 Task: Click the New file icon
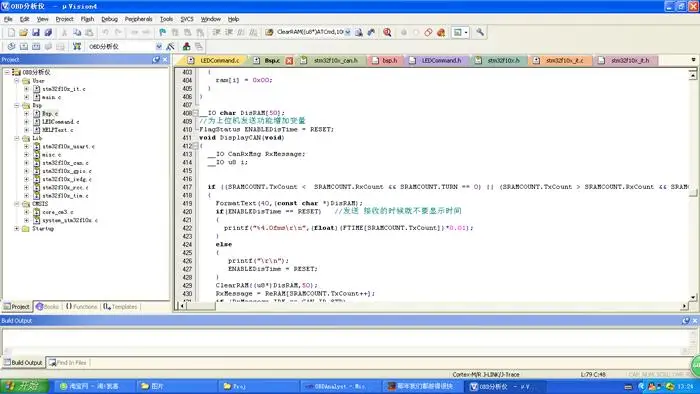12,33
